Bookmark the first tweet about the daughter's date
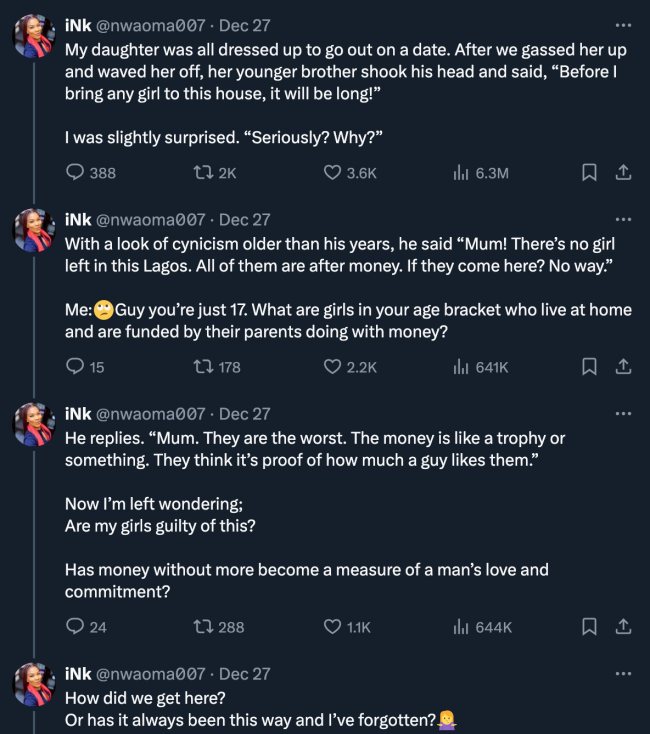 click(x=590, y=173)
